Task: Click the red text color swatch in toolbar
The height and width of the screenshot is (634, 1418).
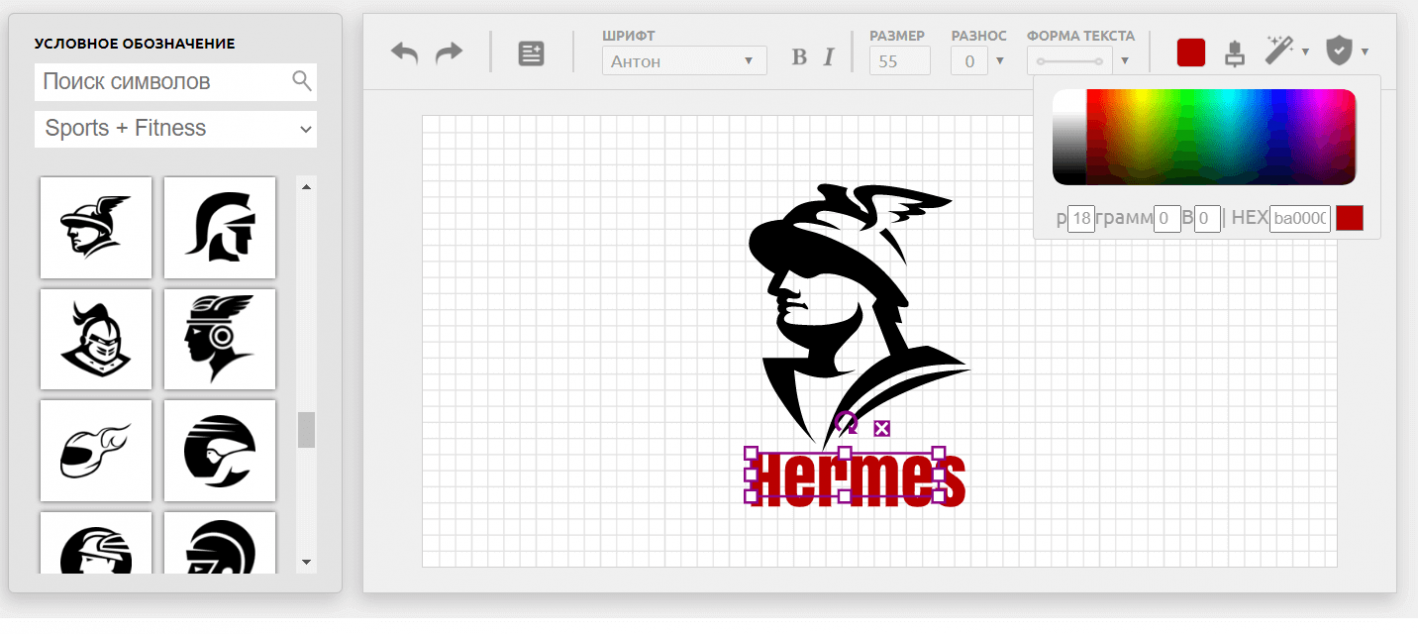Action: click(x=1190, y=53)
